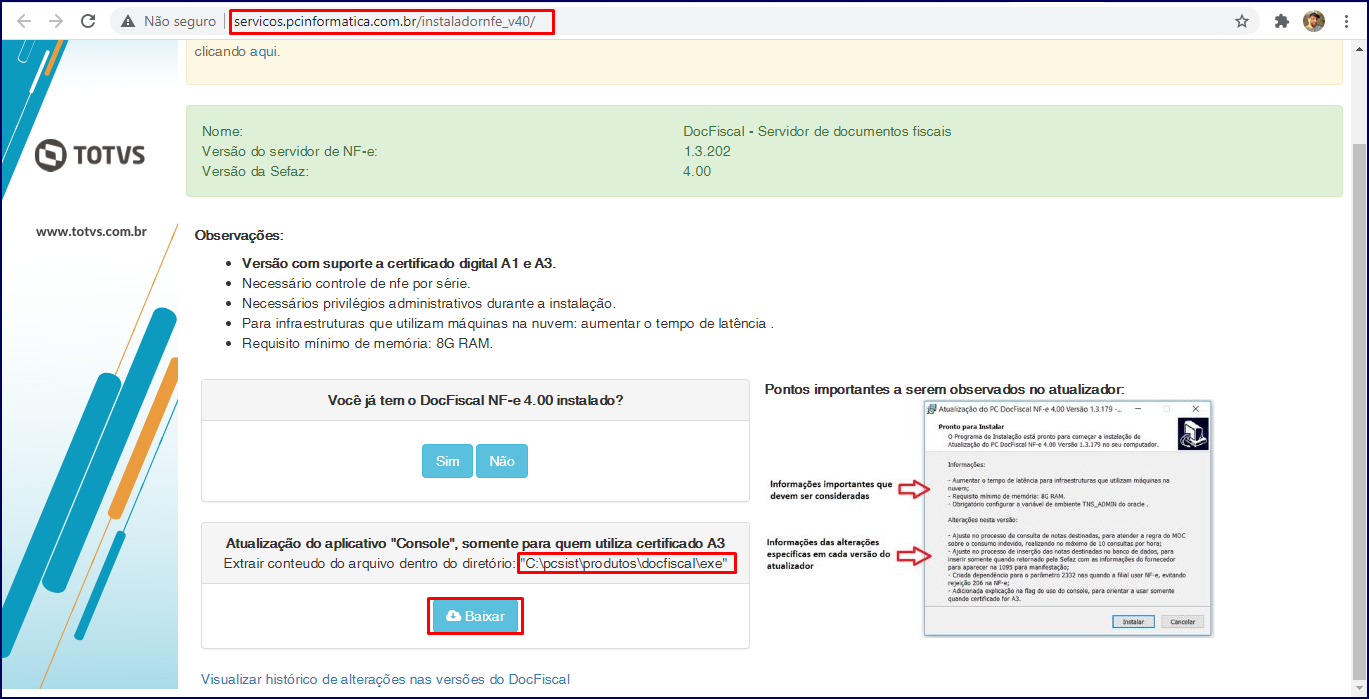The height and width of the screenshot is (699, 1369).
Task: Click the 'Não seguro' warning triangle icon
Action: point(128,21)
